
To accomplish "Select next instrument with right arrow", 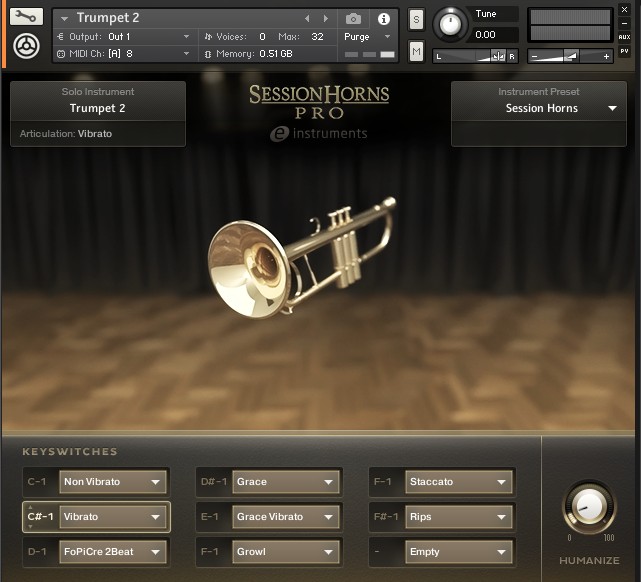I will [x=326, y=18].
